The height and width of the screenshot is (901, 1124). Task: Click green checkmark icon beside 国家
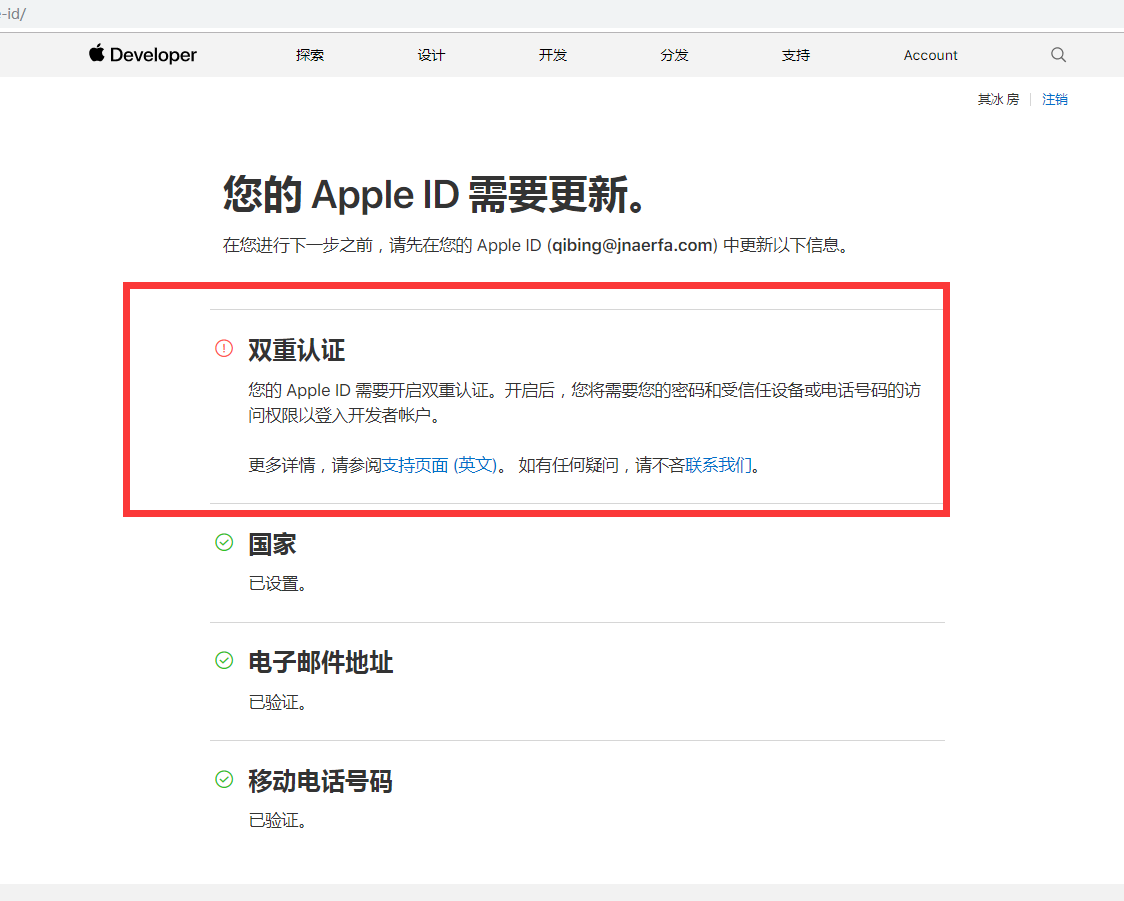tap(224, 543)
